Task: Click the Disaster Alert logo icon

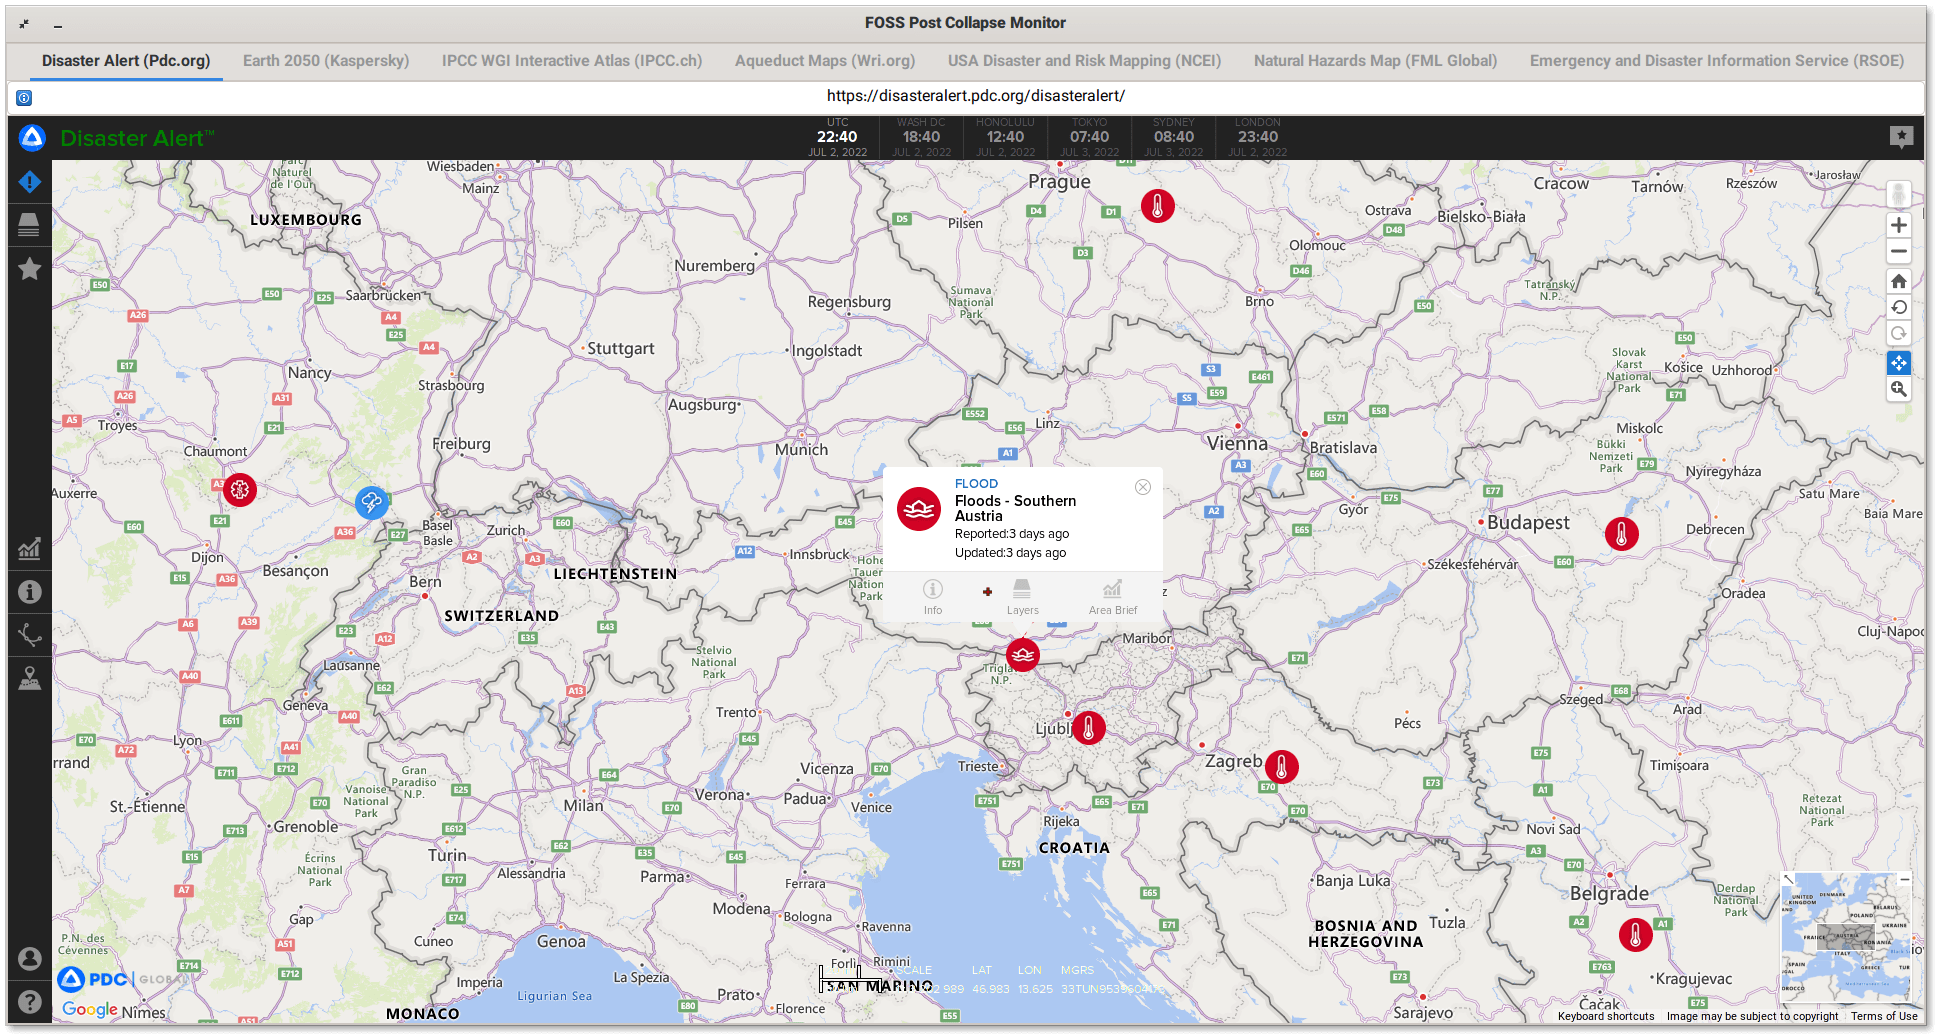Action: (x=32, y=138)
